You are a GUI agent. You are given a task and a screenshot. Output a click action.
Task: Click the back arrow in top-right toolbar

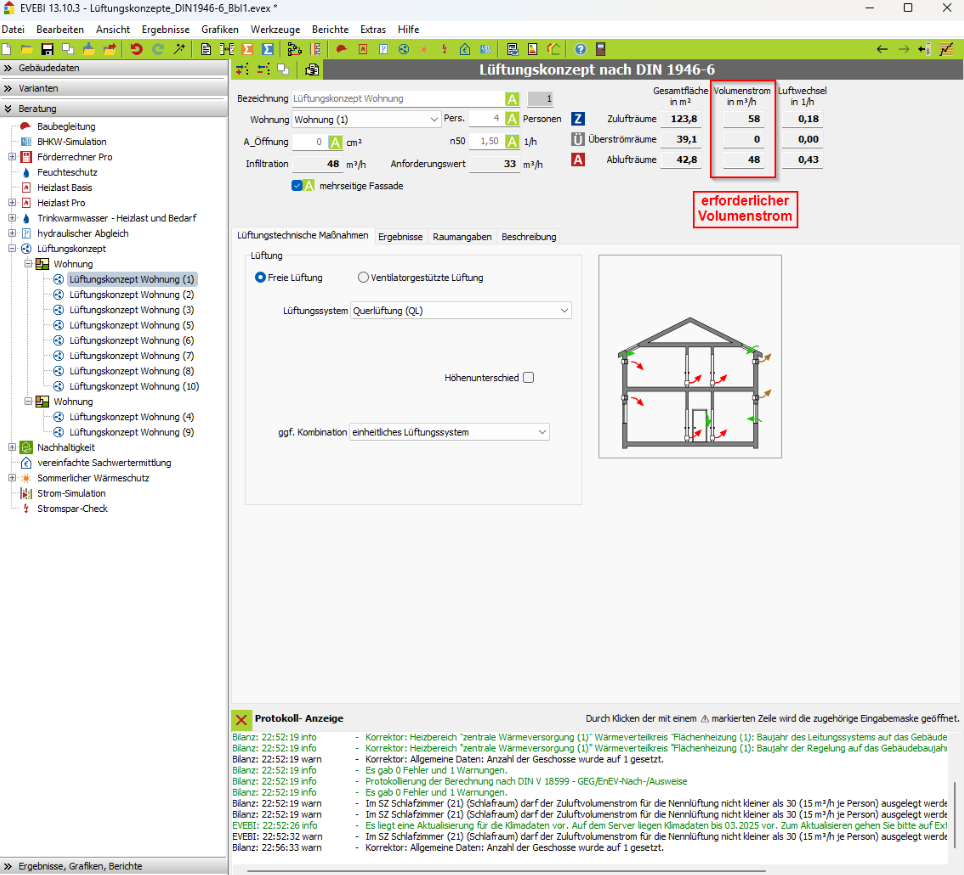[882, 48]
